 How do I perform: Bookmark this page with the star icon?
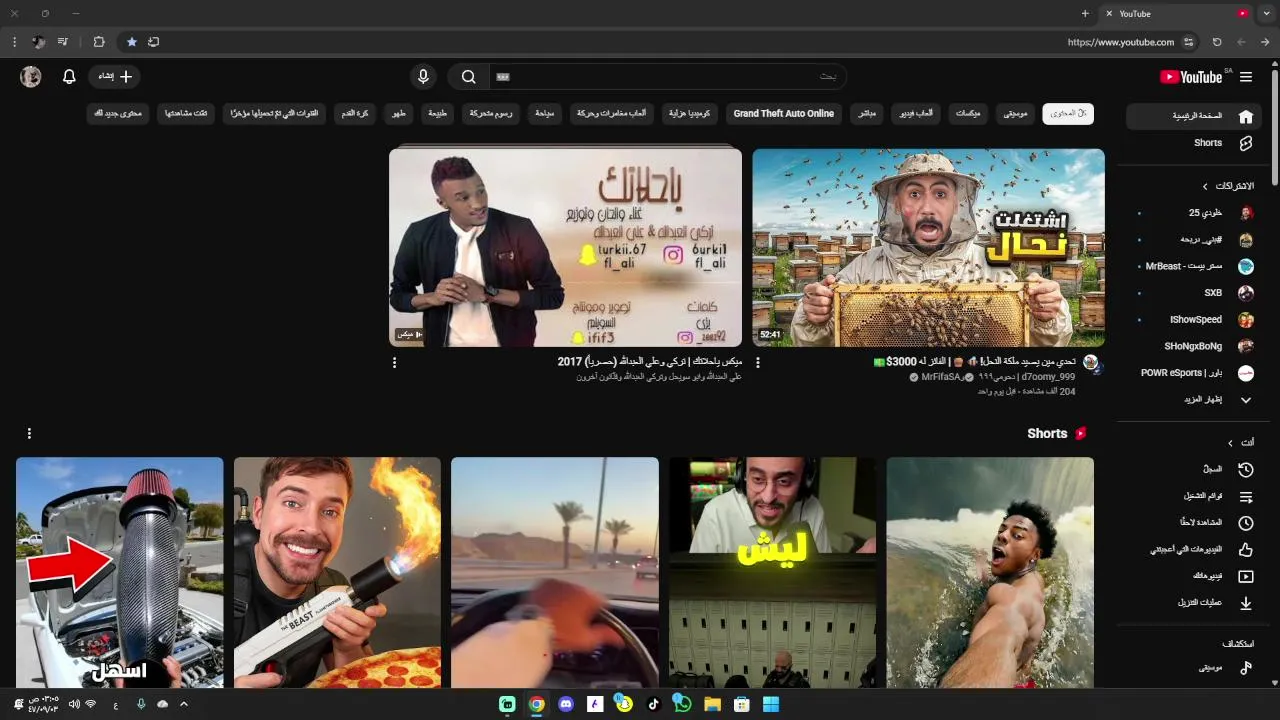(131, 42)
